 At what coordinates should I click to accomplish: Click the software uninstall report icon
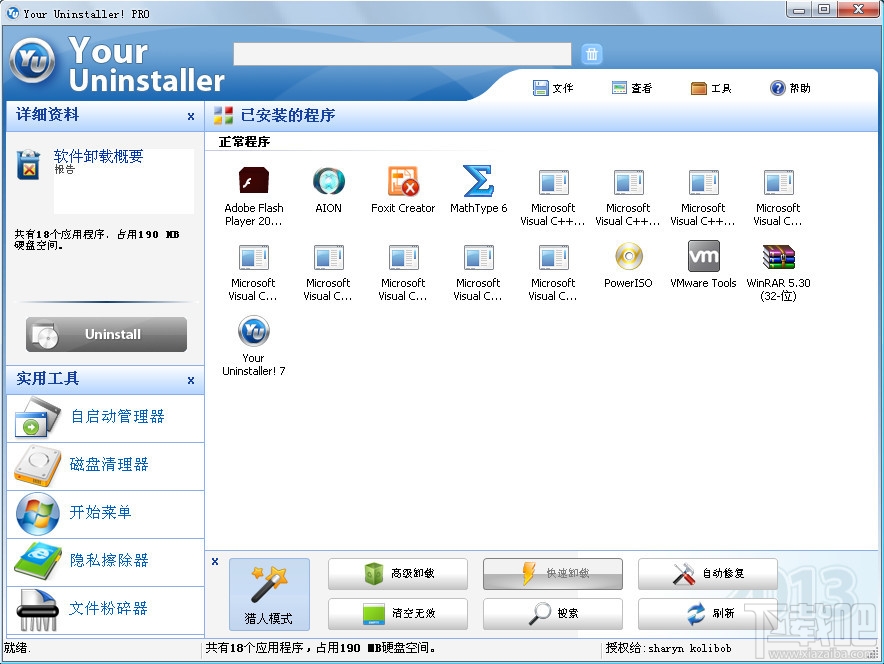[28, 165]
